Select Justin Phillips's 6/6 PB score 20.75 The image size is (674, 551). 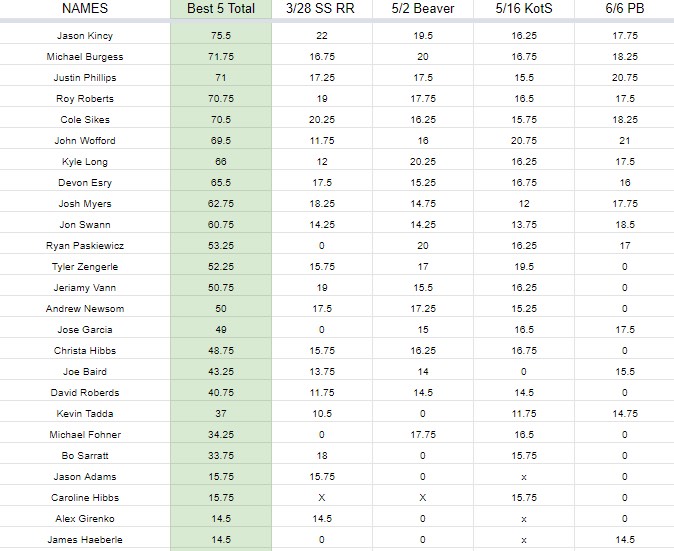tap(625, 78)
